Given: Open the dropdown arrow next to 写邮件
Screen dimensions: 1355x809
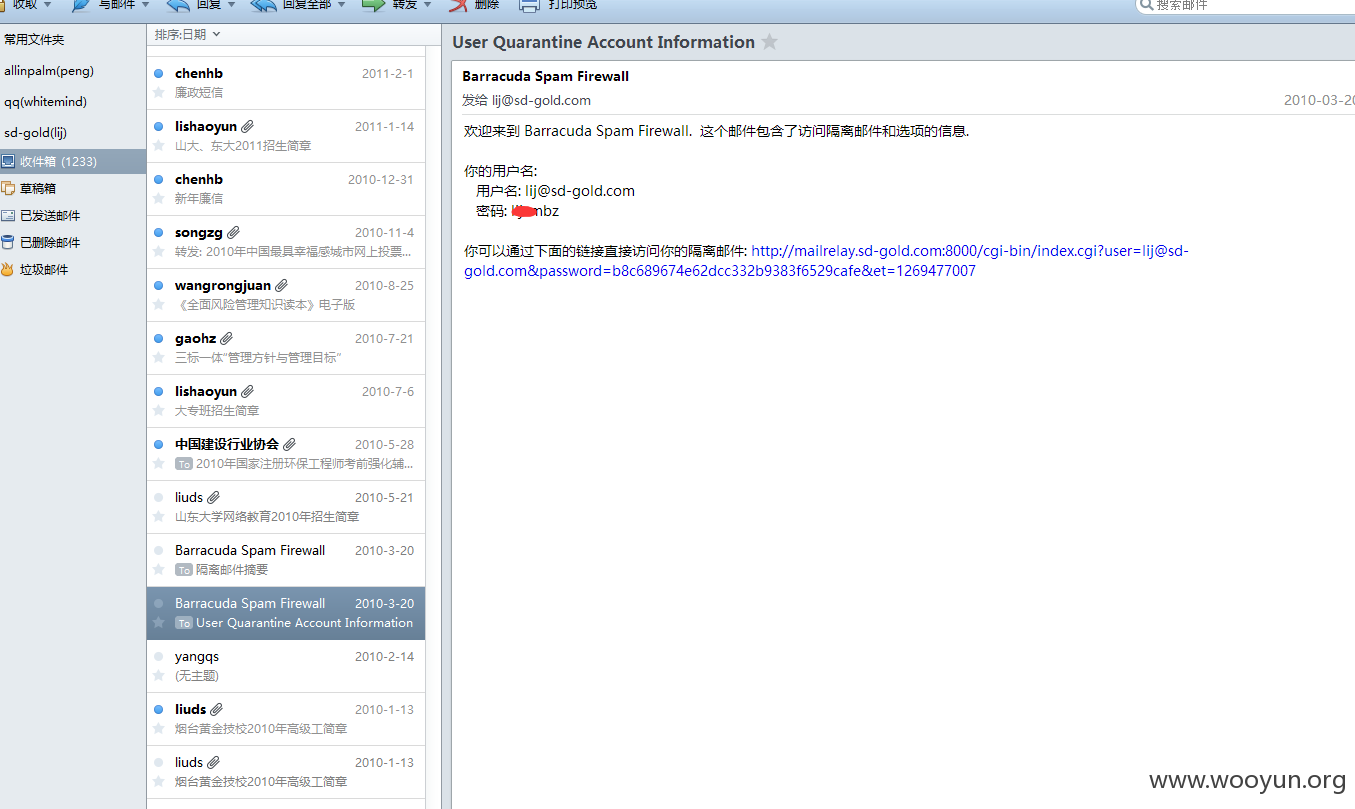Looking at the screenshot, I should (x=146, y=5).
